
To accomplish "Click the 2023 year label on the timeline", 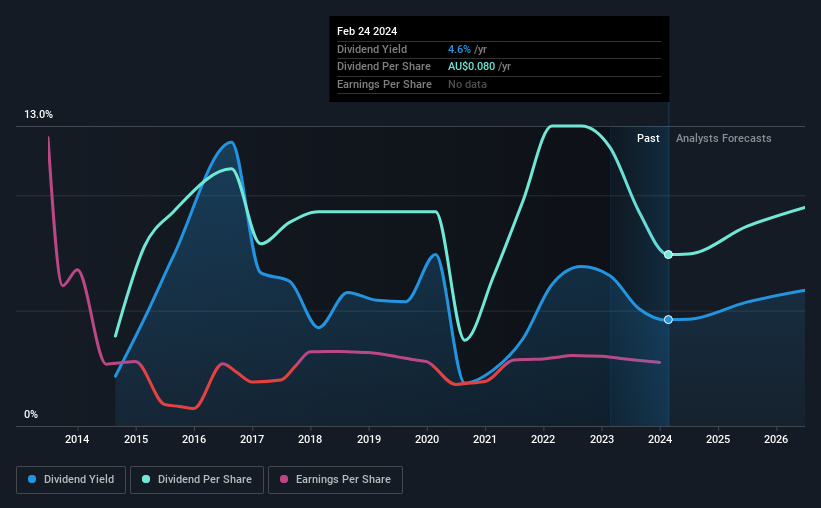I will pos(602,439).
